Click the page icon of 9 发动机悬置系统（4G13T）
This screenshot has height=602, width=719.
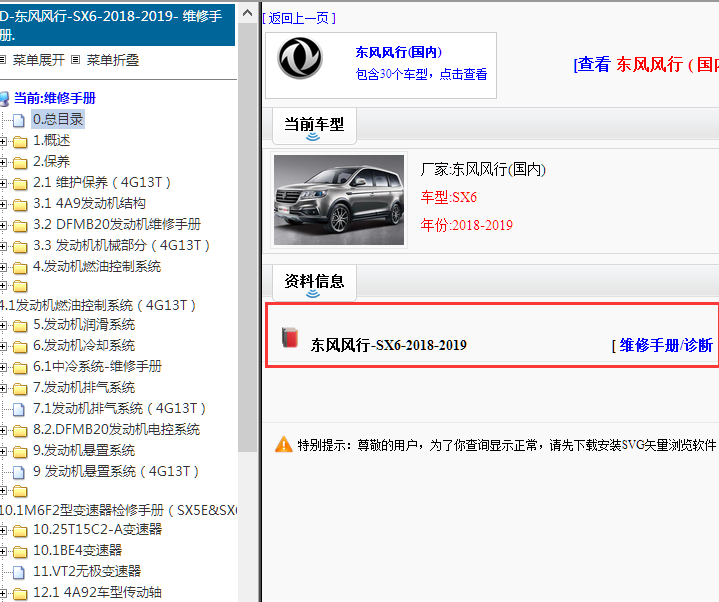[19, 472]
